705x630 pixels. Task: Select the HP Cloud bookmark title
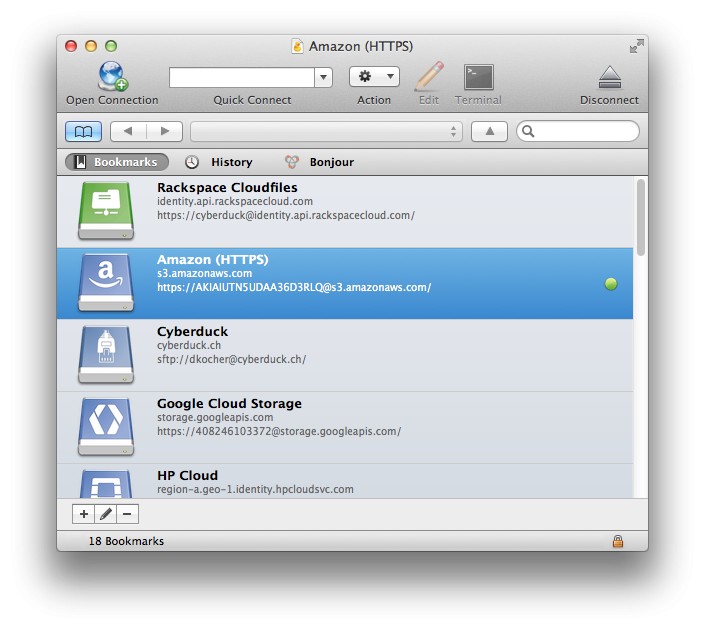(x=187, y=475)
